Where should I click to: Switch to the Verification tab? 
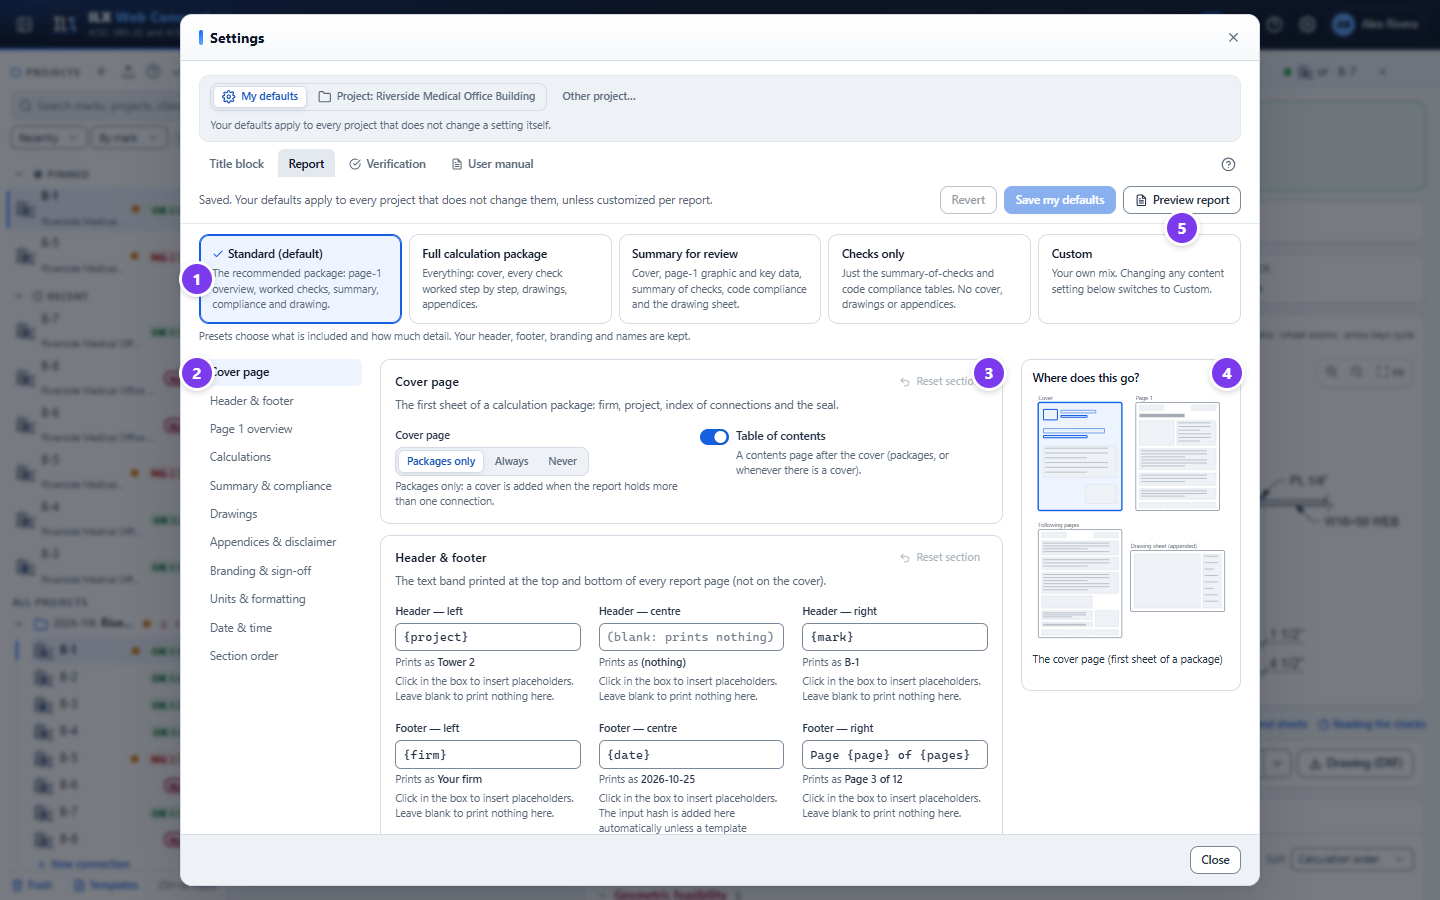click(387, 164)
